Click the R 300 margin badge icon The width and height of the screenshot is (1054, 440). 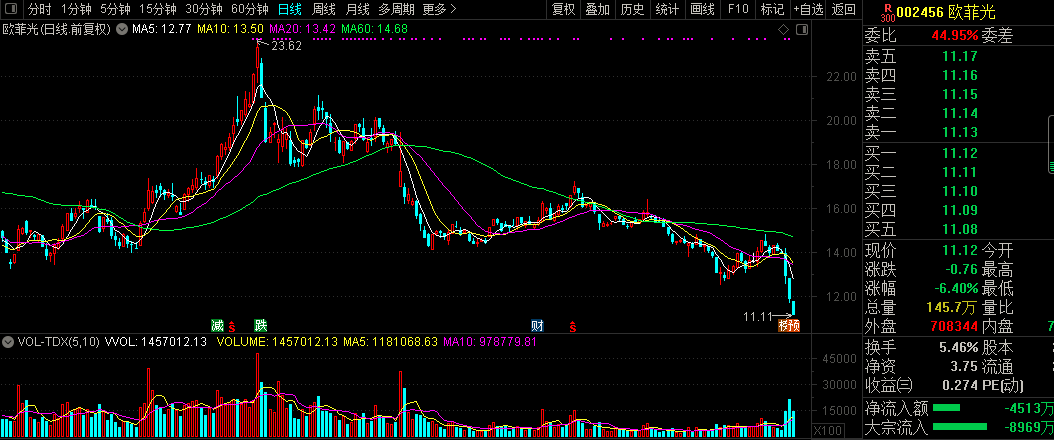coord(886,11)
